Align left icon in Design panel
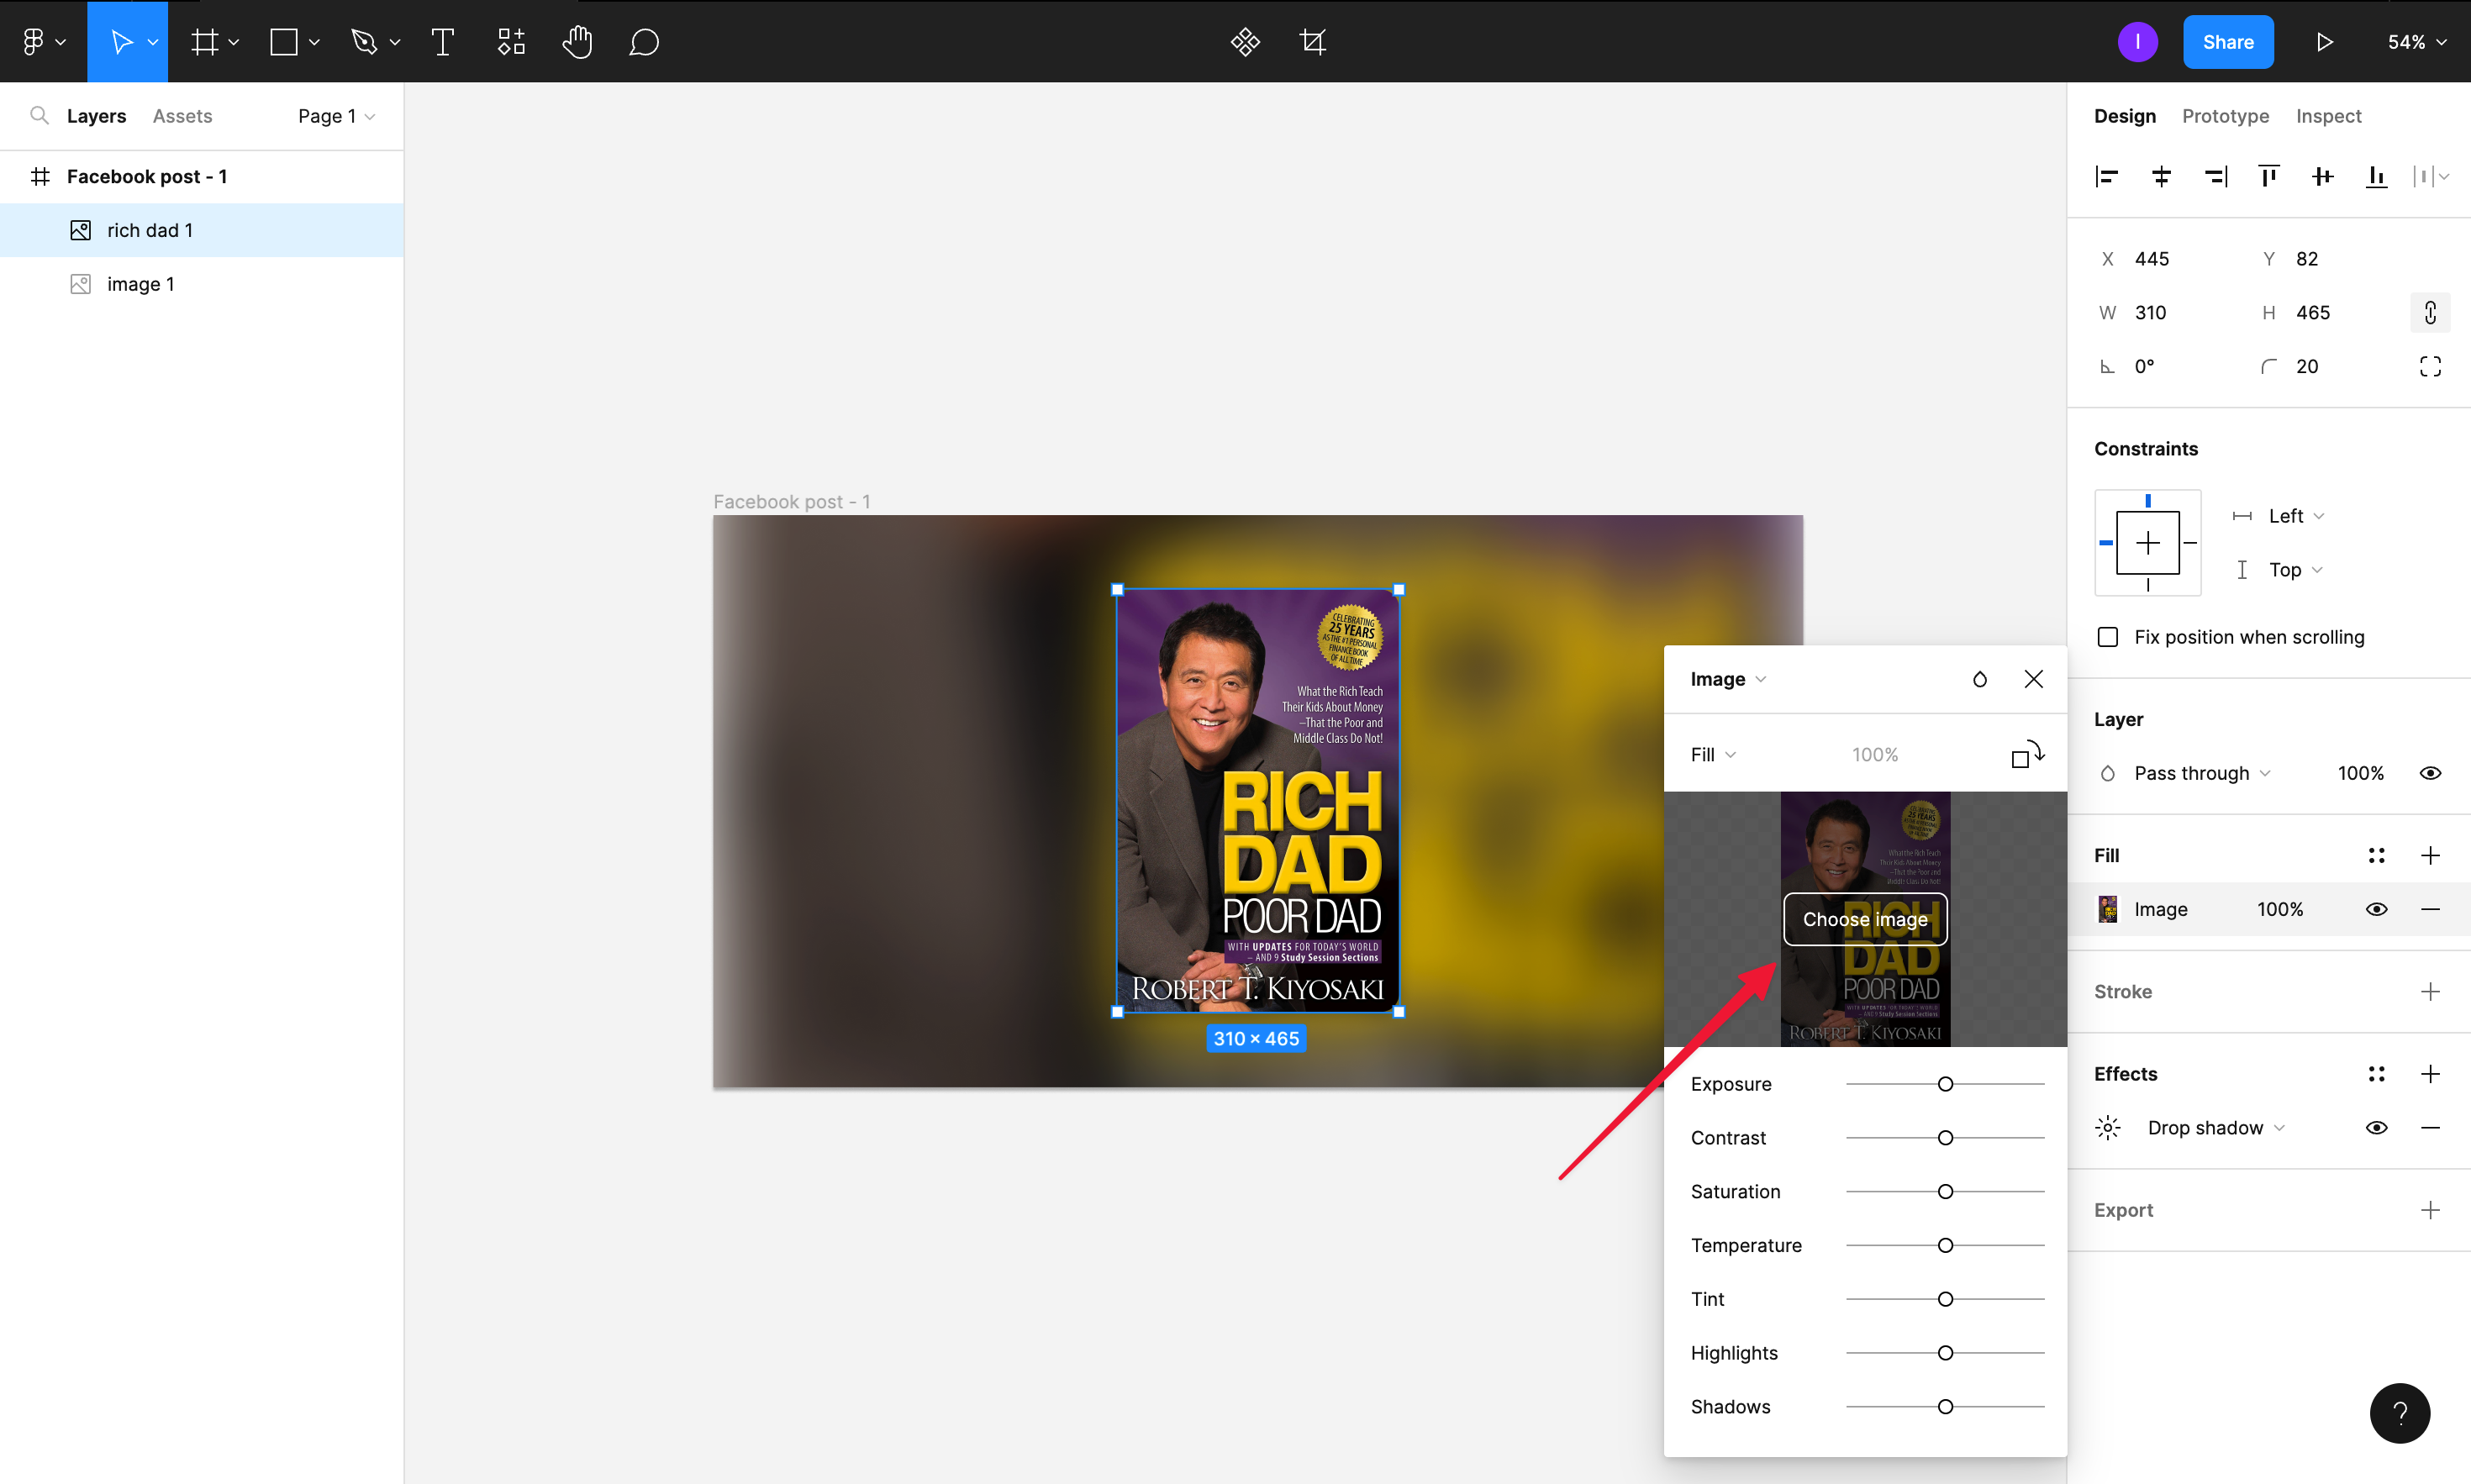Screen dimensions: 2471x1484 click(2106, 176)
